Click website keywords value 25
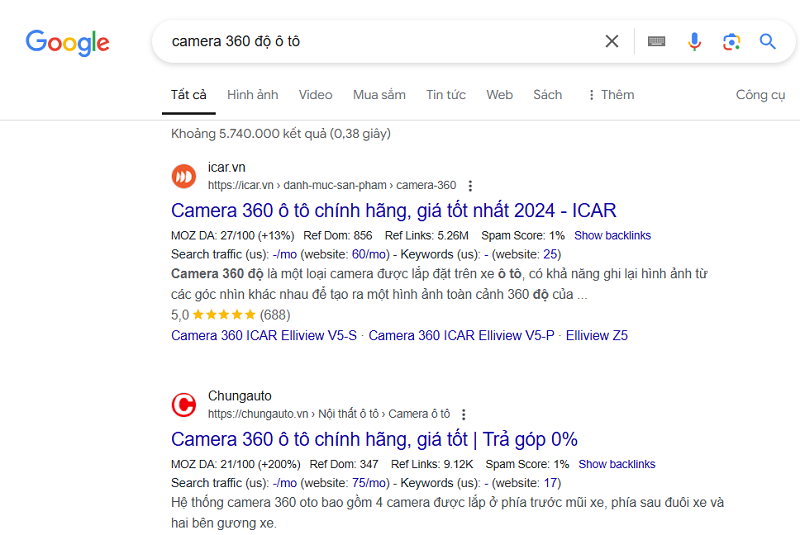Viewport: 800px width, 535px height. 550,254
